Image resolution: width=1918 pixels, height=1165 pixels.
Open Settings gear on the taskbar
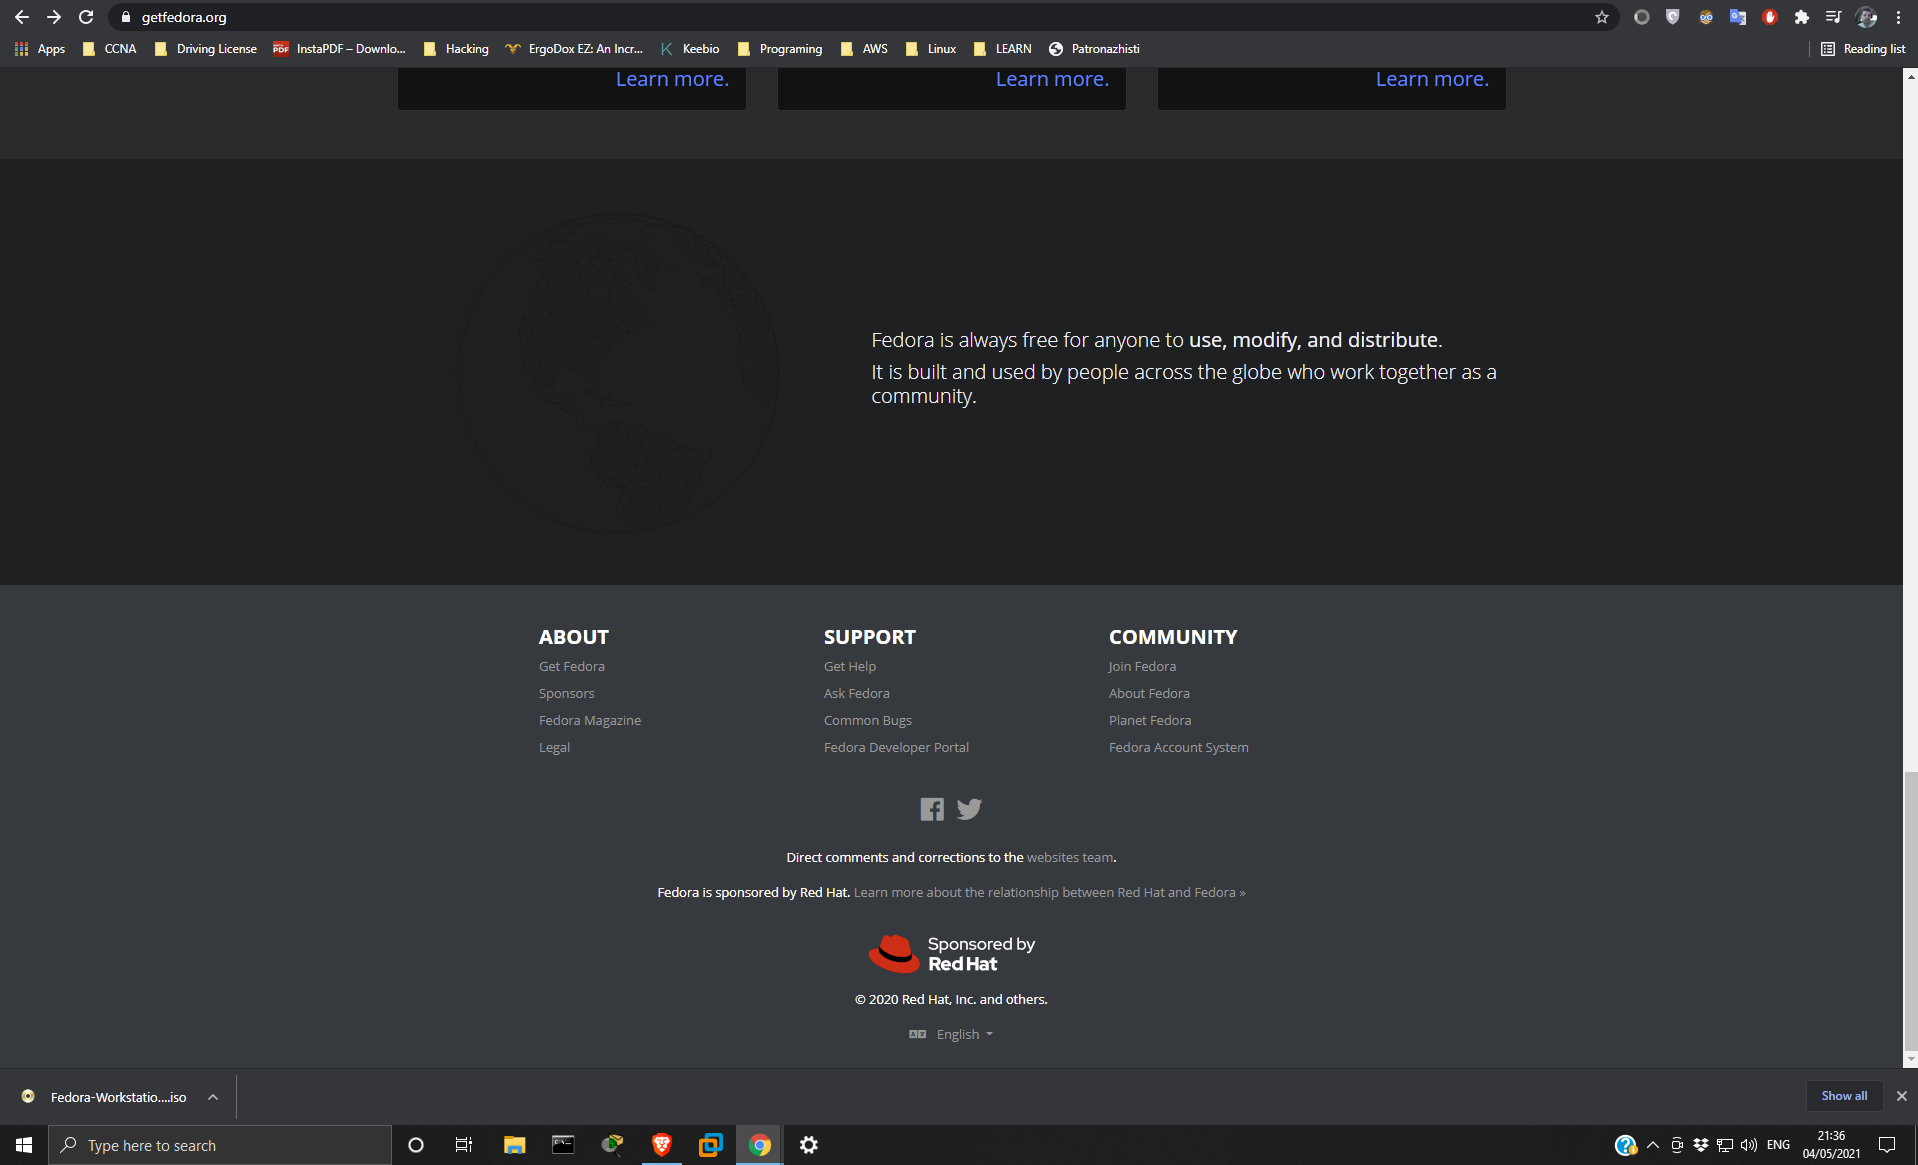pos(809,1145)
